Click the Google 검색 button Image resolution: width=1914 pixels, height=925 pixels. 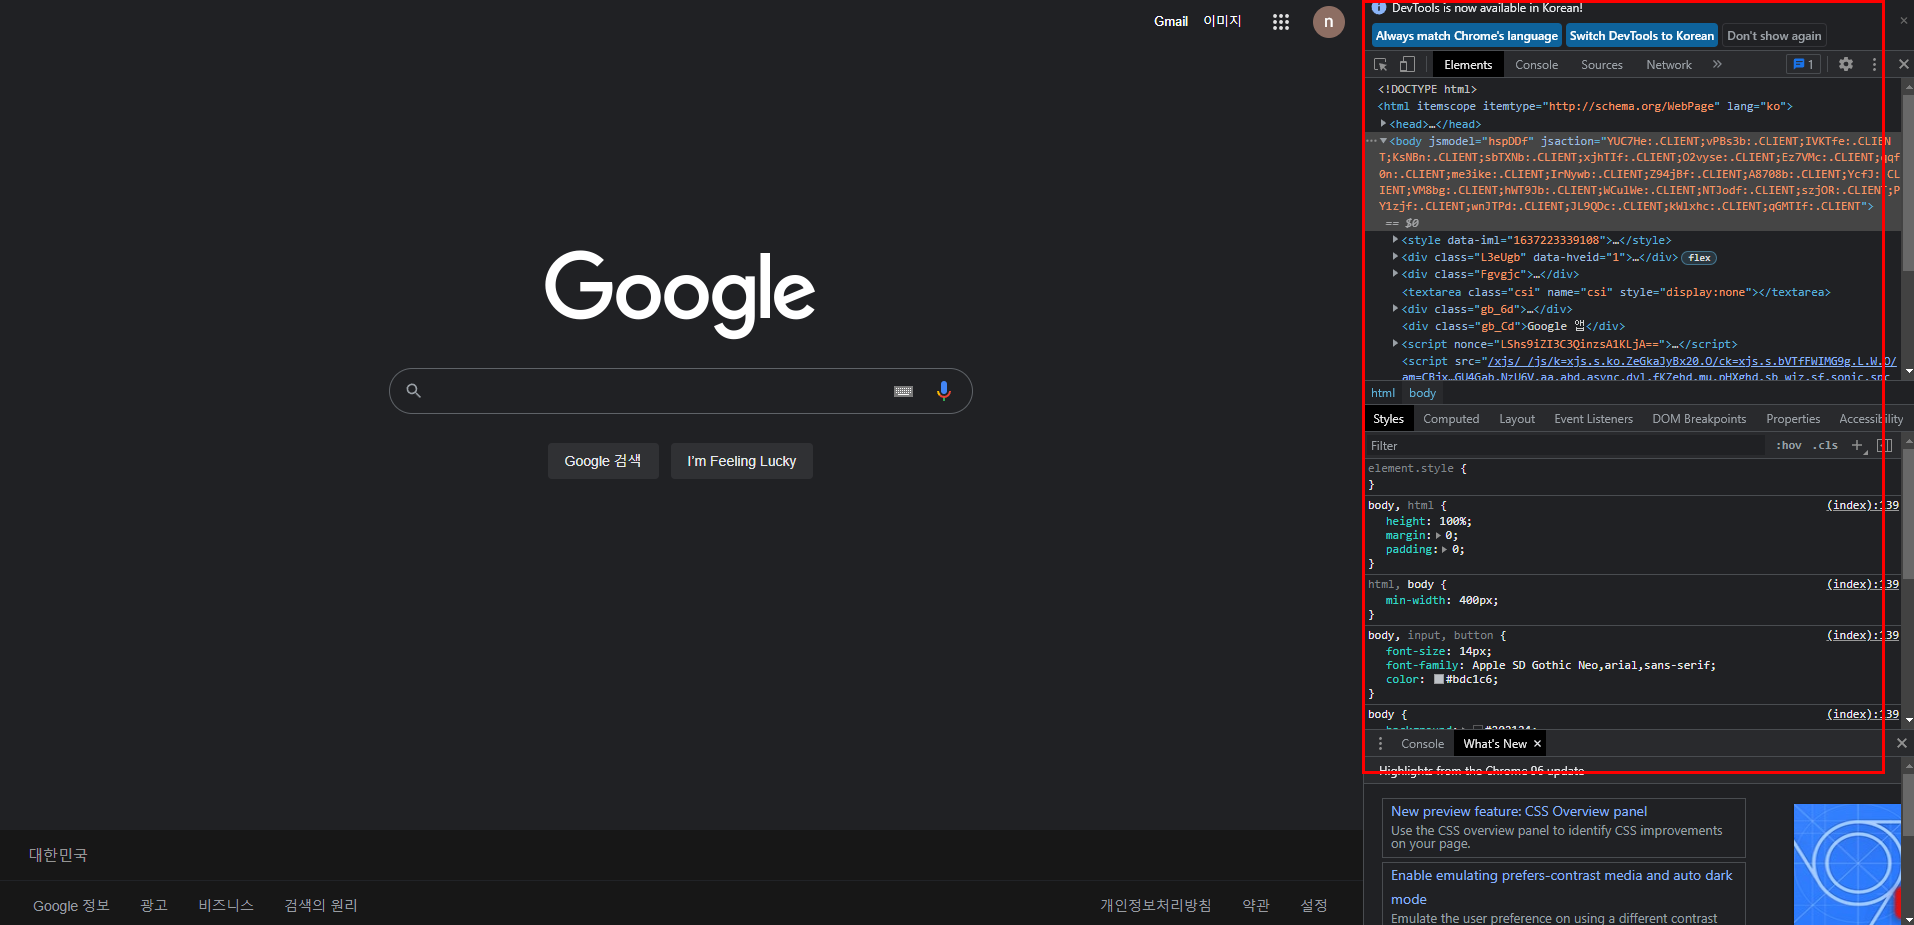click(x=603, y=461)
